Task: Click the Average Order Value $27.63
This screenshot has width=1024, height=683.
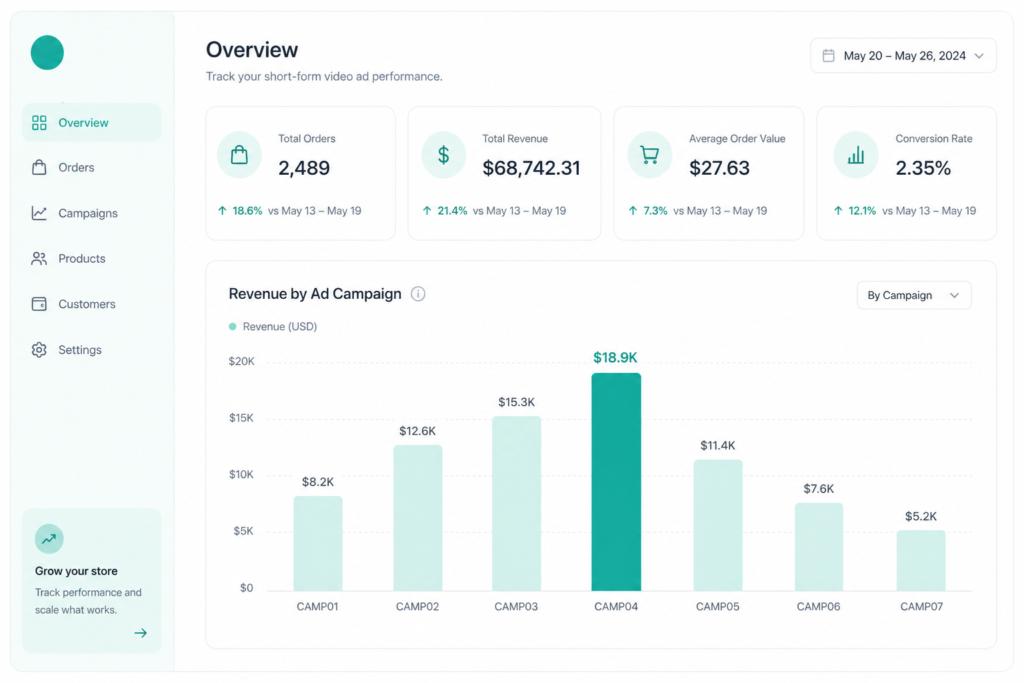Action: [x=720, y=168]
